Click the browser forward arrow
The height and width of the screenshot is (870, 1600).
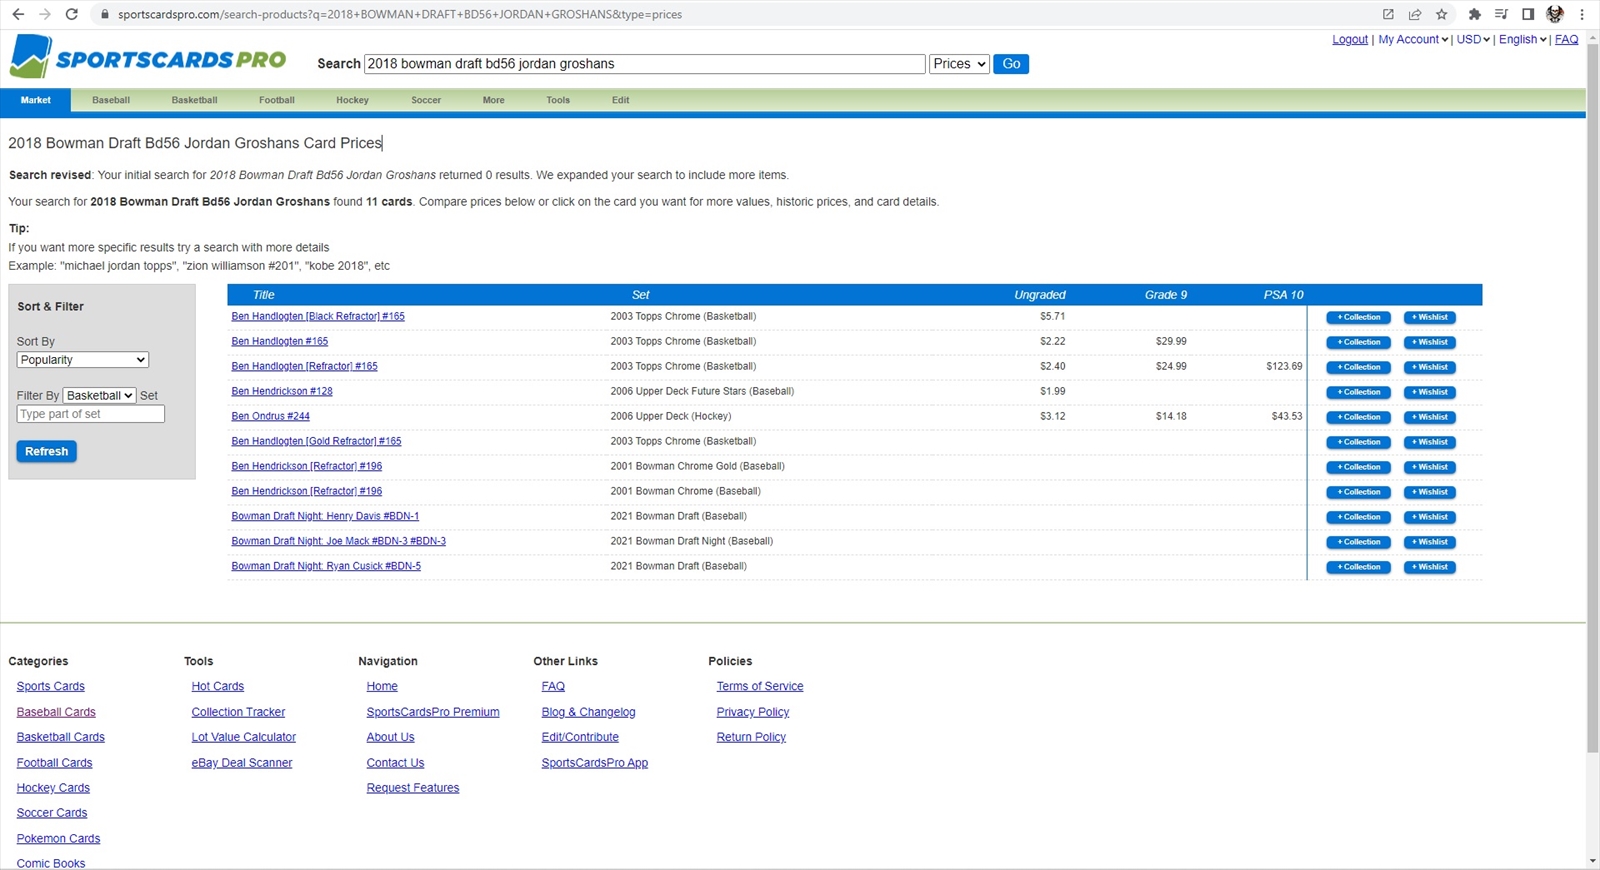(45, 14)
